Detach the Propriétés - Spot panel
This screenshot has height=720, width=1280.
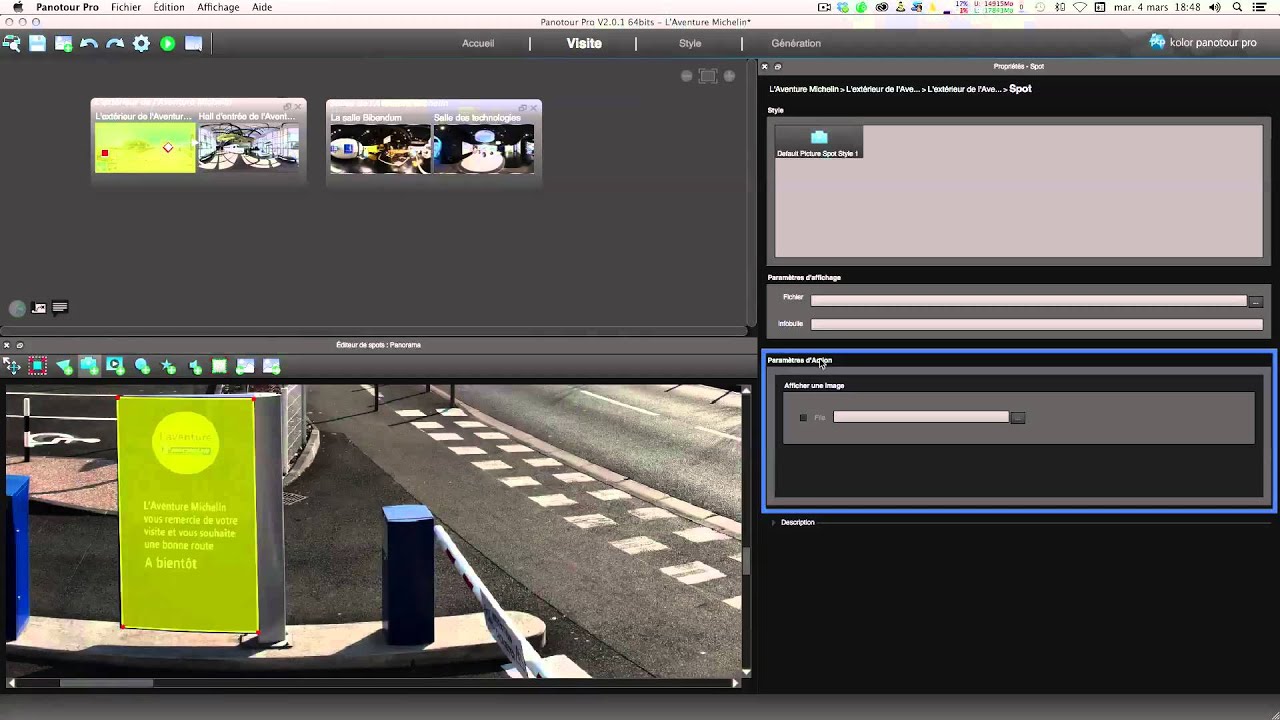(778, 66)
